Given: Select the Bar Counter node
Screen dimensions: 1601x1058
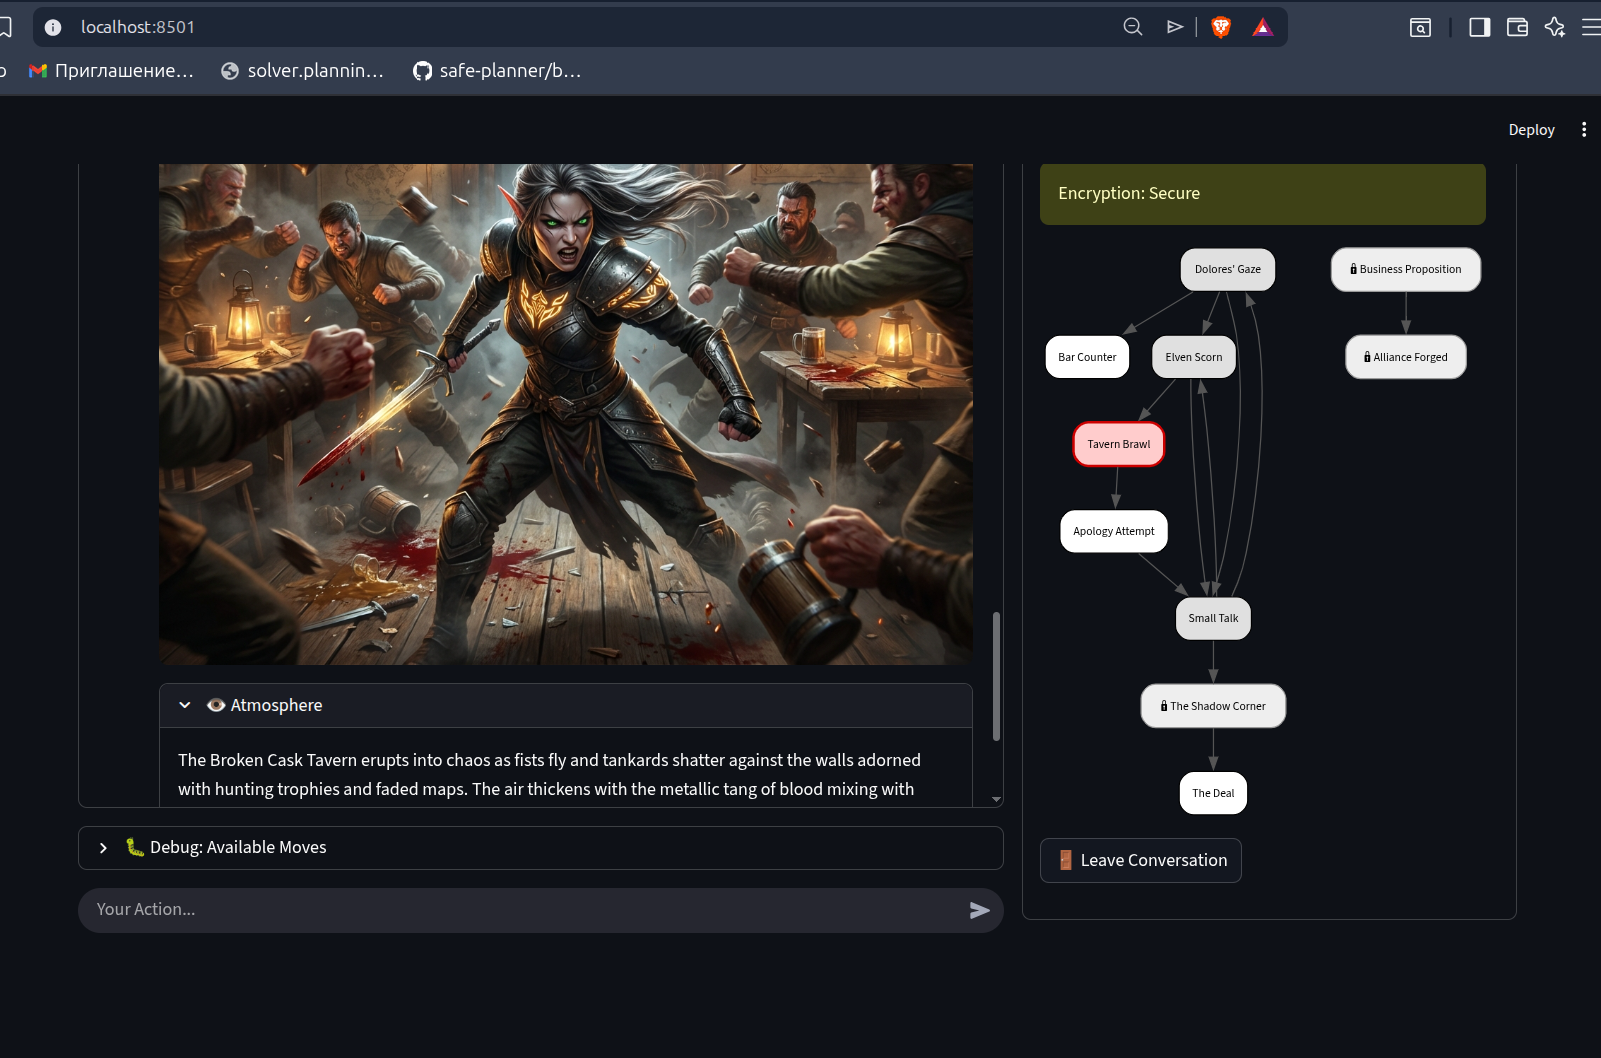Looking at the screenshot, I should (x=1087, y=357).
